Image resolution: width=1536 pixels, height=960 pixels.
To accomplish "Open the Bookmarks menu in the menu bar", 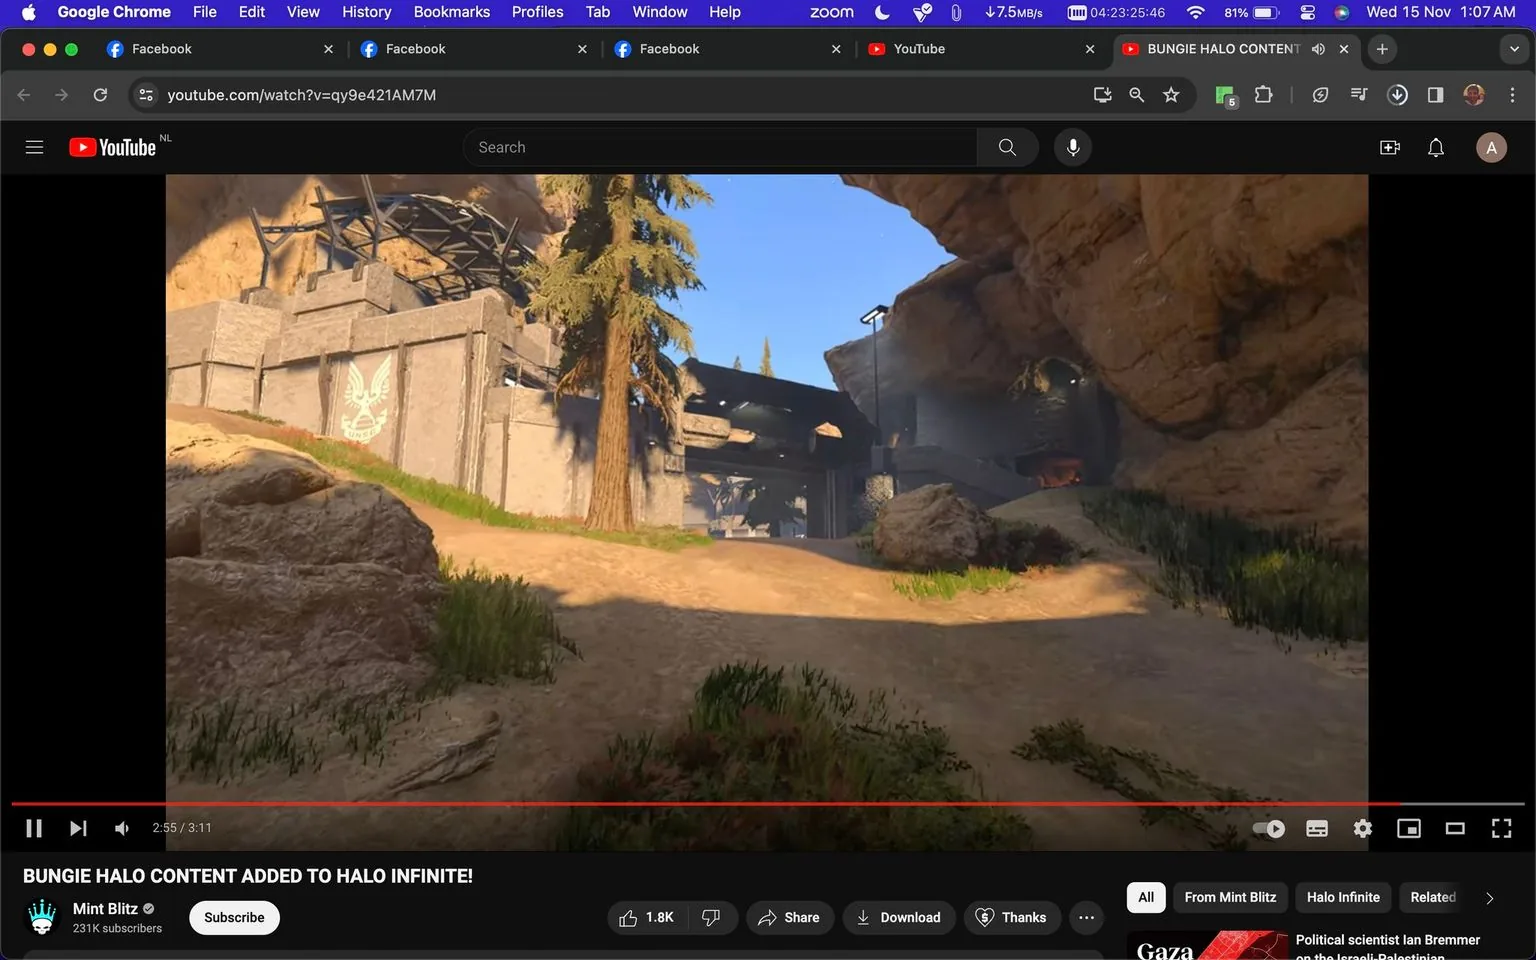I will (451, 12).
